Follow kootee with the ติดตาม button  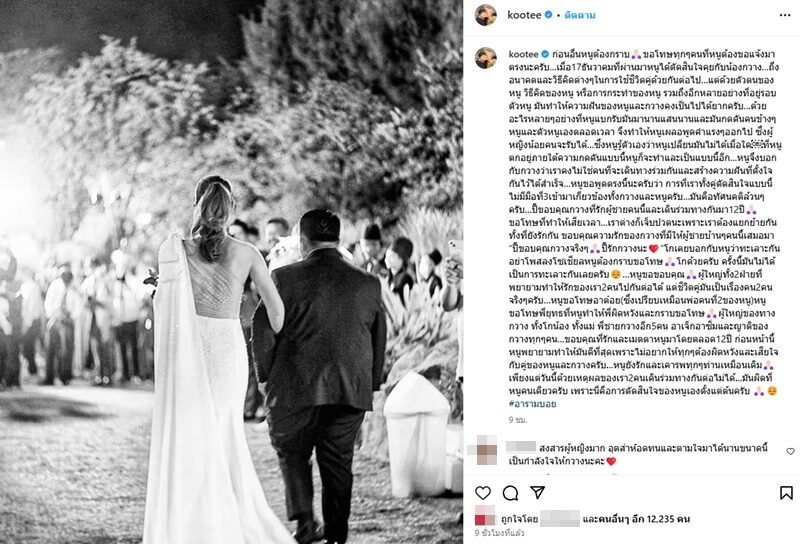point(580,15)
